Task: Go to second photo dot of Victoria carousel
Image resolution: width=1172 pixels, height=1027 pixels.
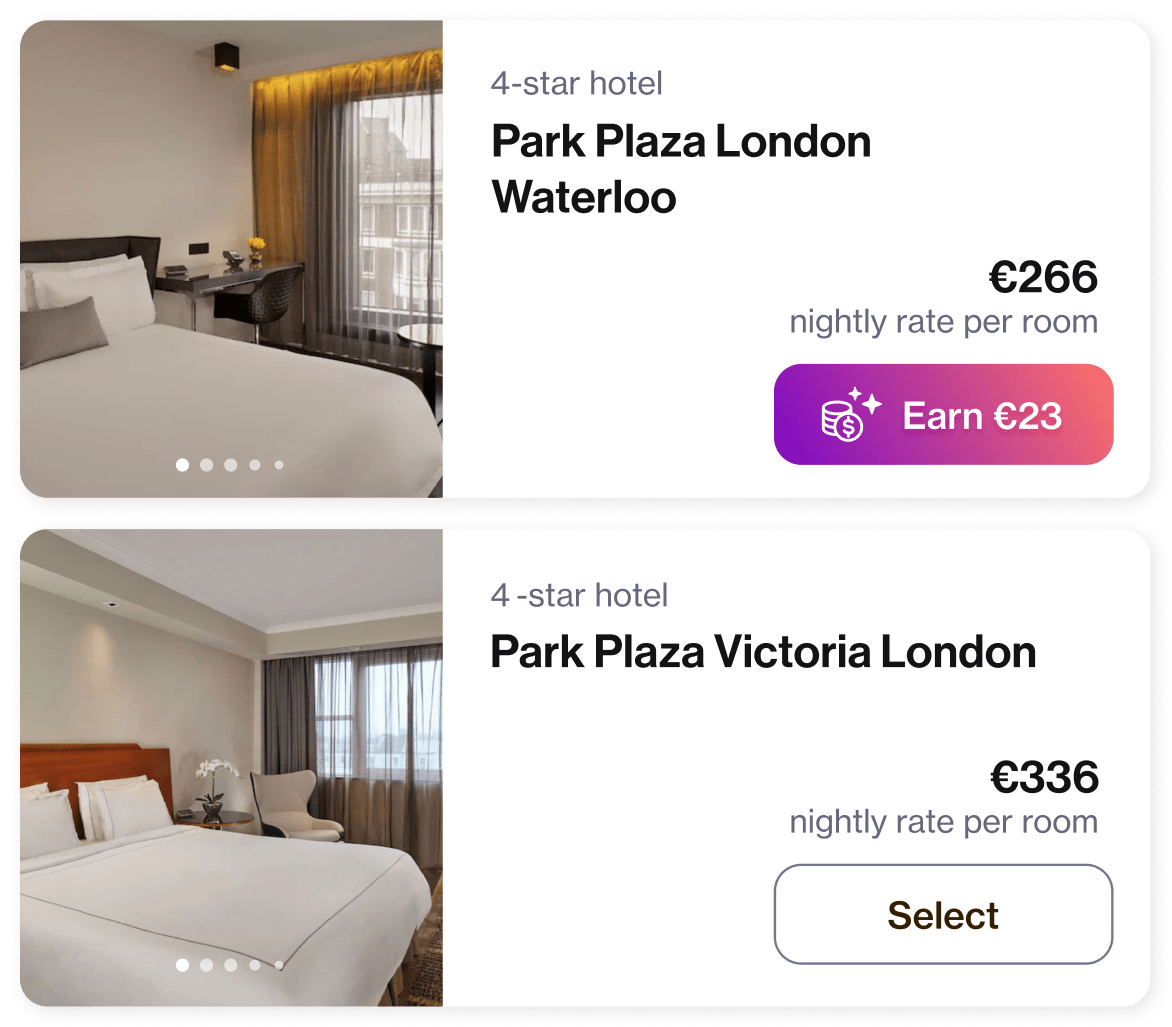Action: [207, 965]
